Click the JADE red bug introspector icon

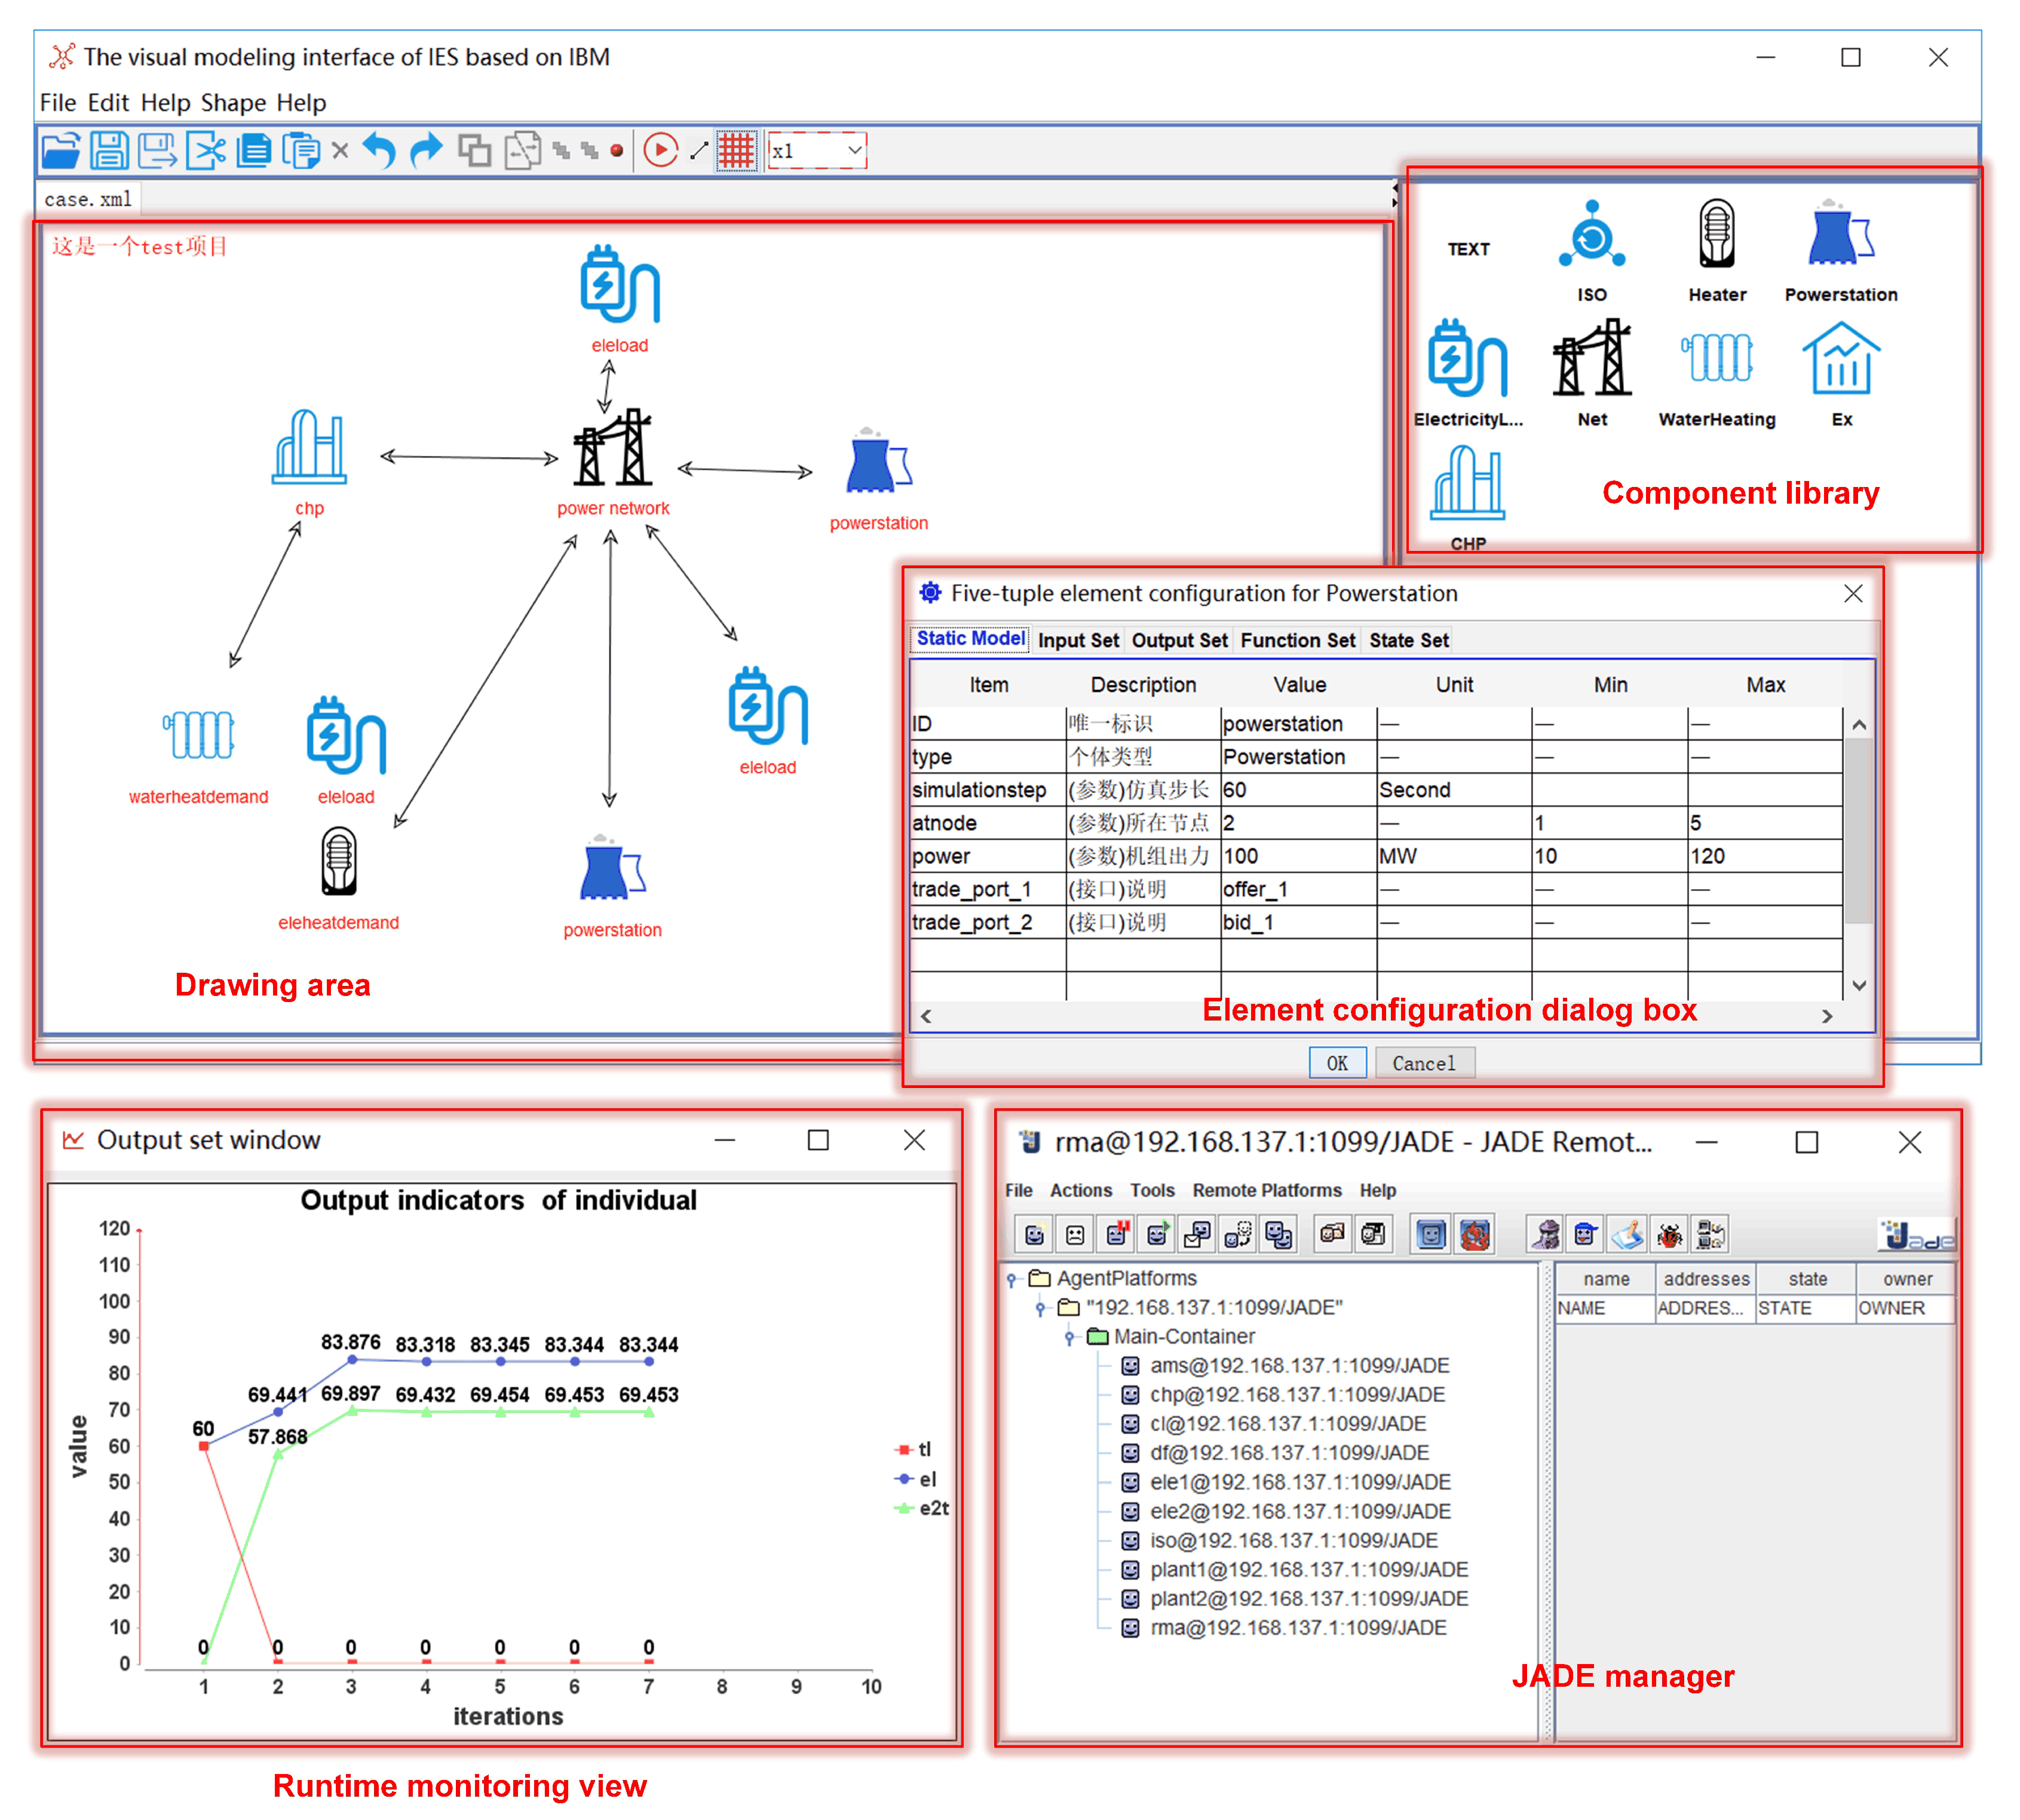tap(1668, 1235)
